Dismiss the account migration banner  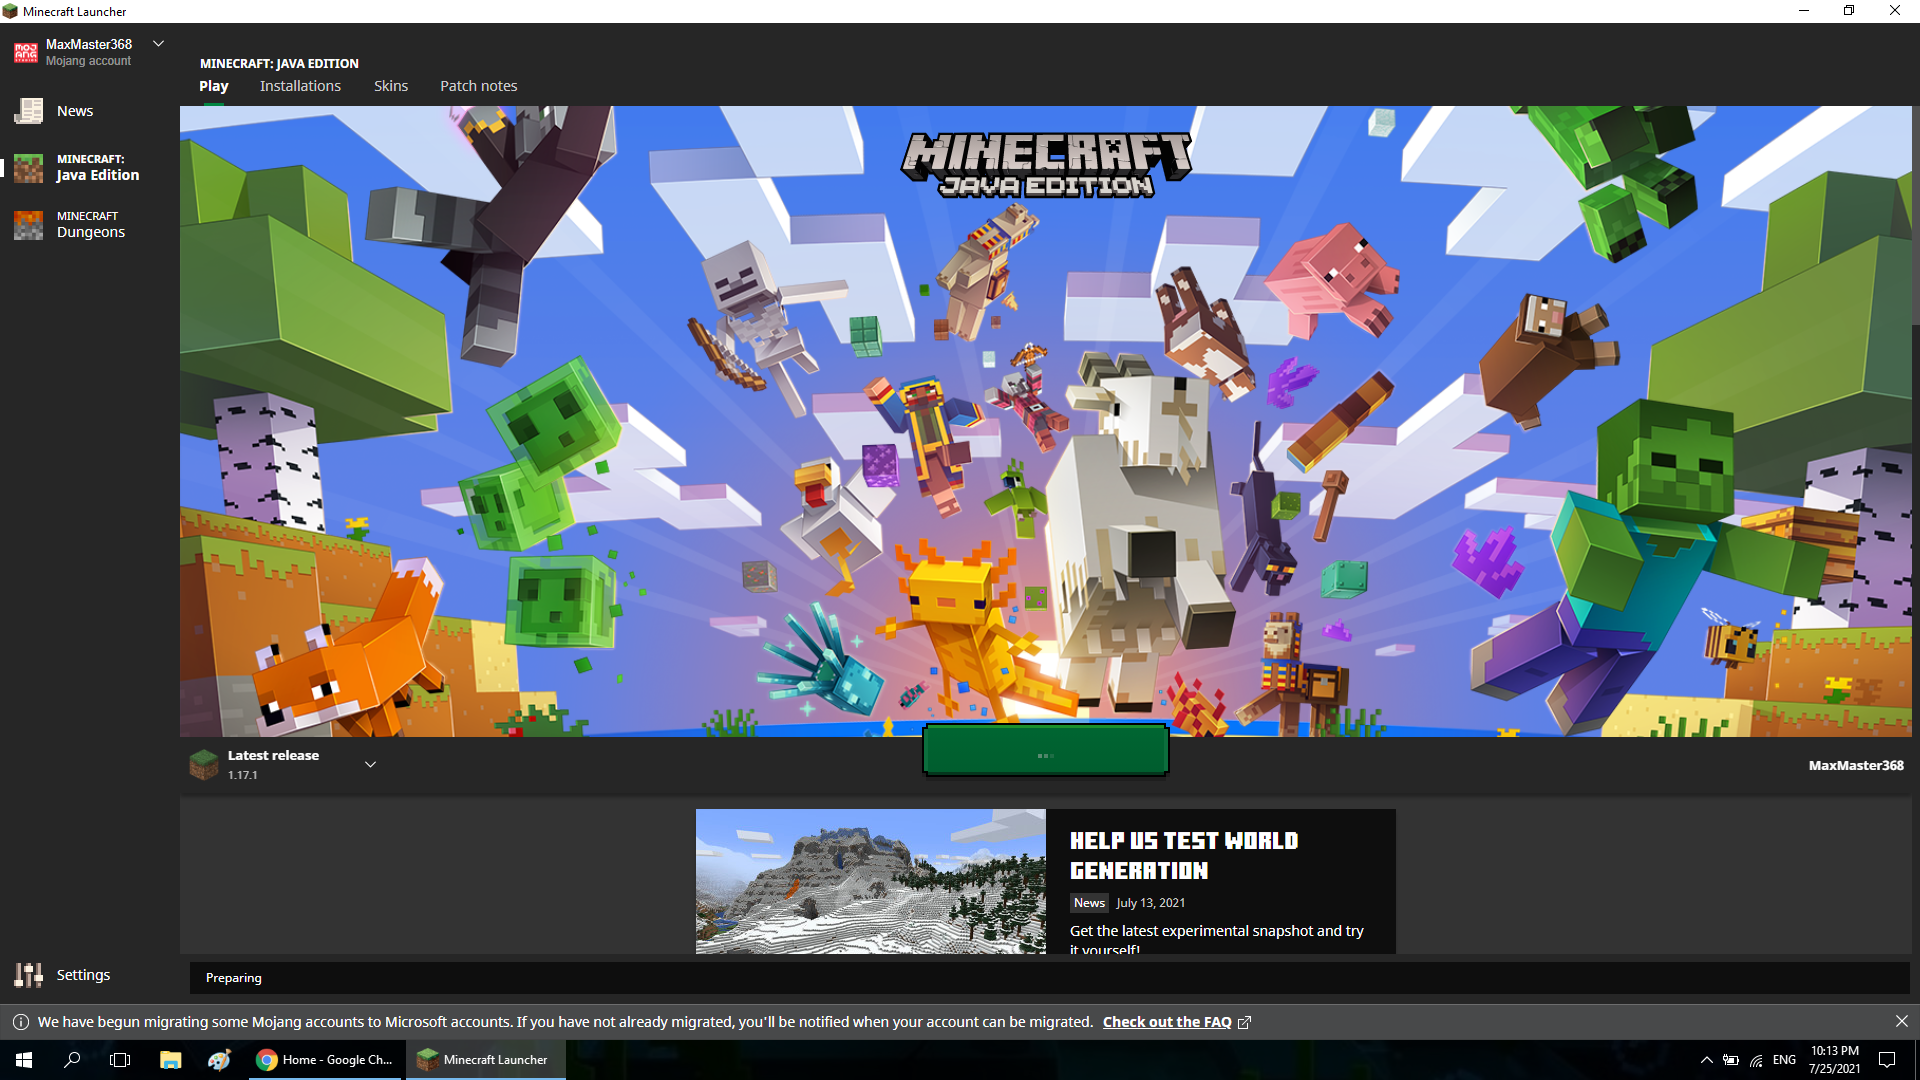(1901, 1021)
